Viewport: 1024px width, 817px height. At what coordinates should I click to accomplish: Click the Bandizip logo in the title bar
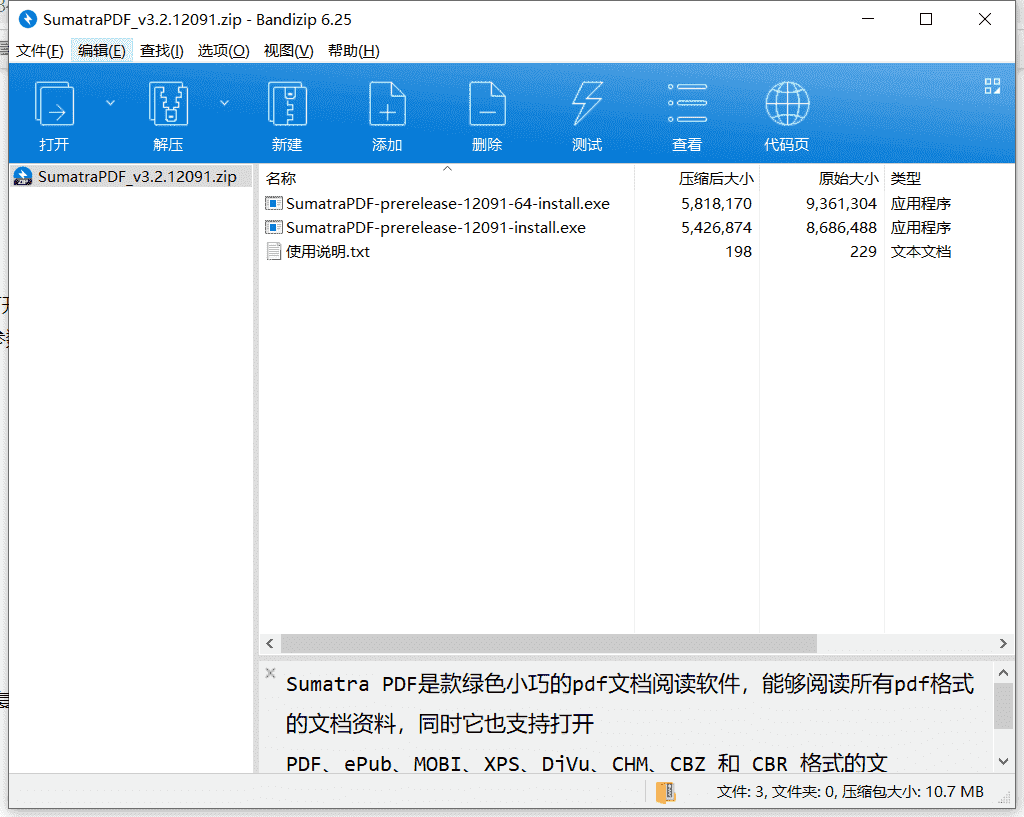pyautogui.click(x=27, y=20)
